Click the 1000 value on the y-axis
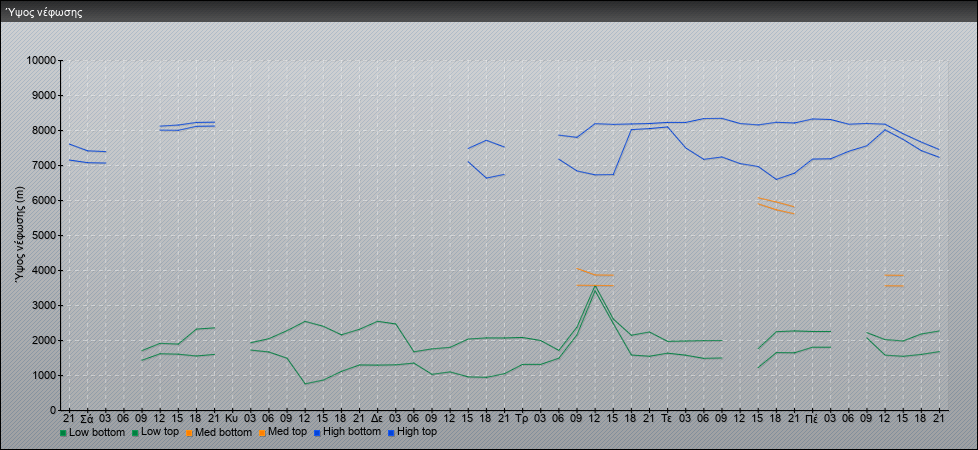The image size is (978, 450). [x=44, y=375]
